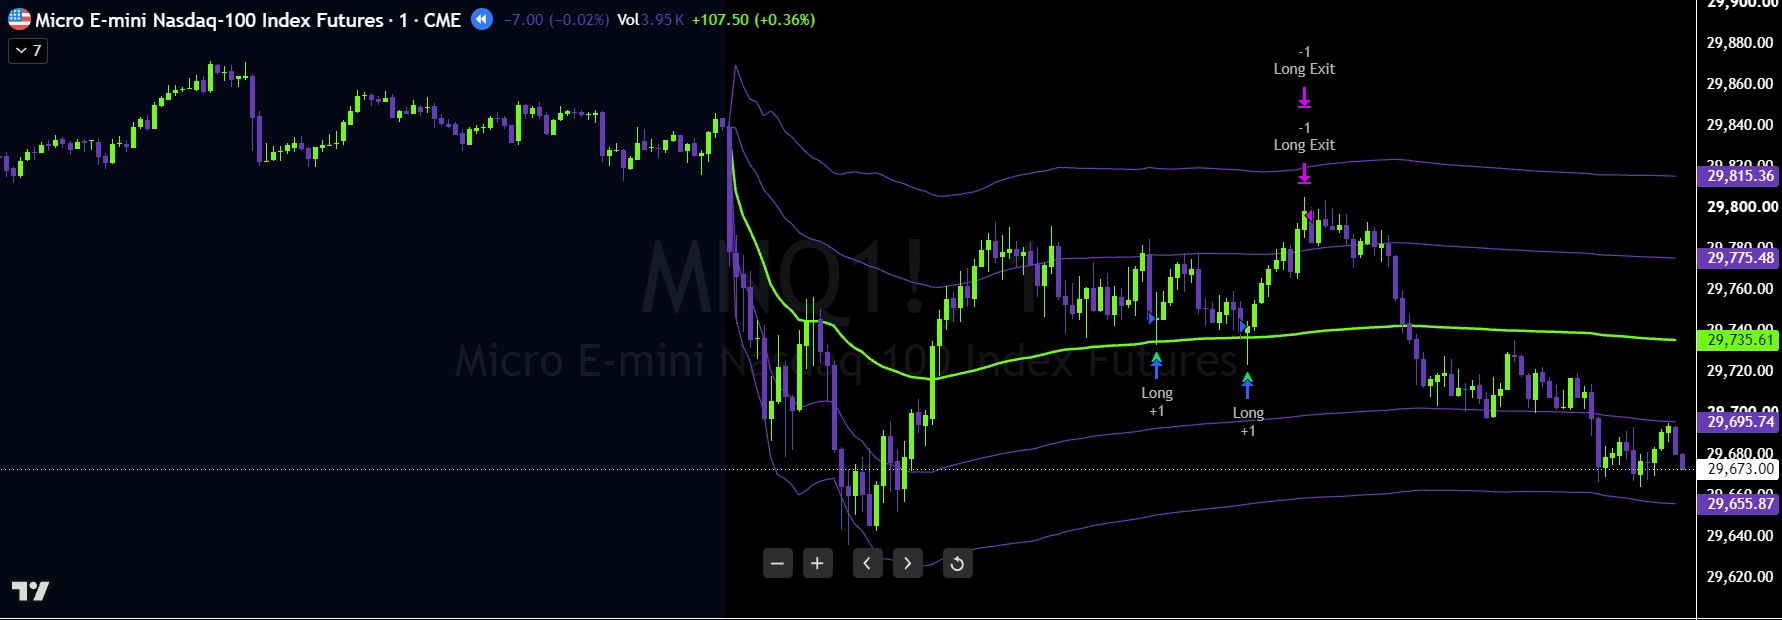Viewport: 1782px width, 620px height.
Task: Click the Vol 3.95 K value
Action: tap(651, 20)
